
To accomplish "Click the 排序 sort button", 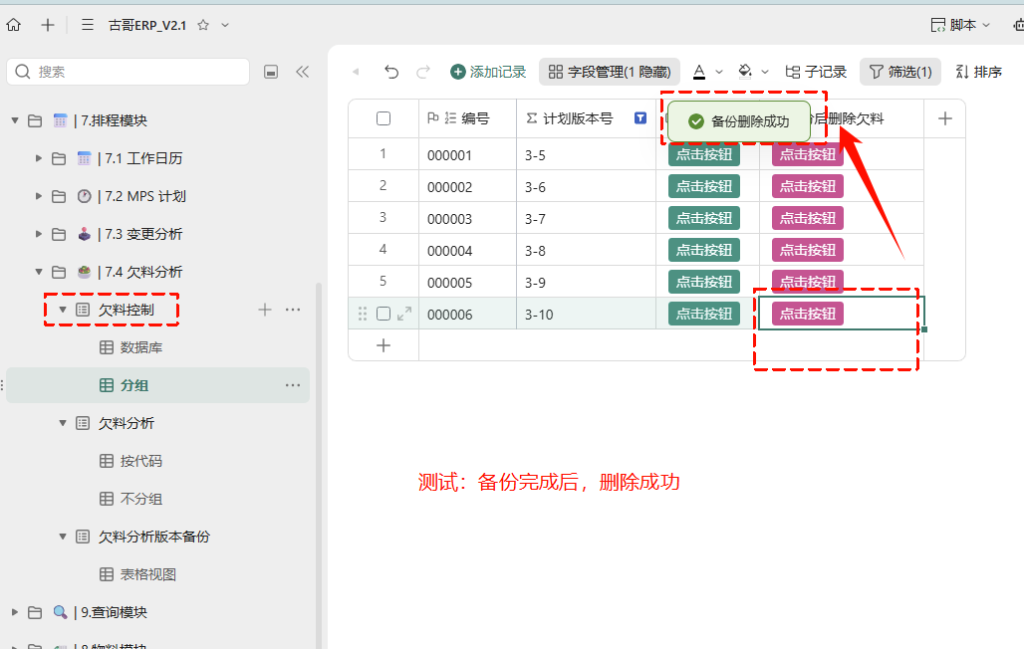I will tap(978, 72).
